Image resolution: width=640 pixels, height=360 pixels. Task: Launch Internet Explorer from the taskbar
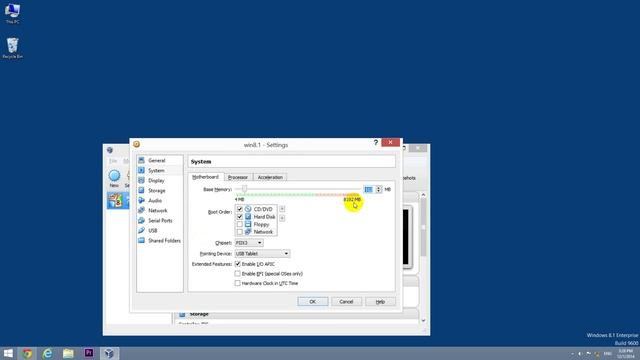pyautogui.click(x=48, y=353)
